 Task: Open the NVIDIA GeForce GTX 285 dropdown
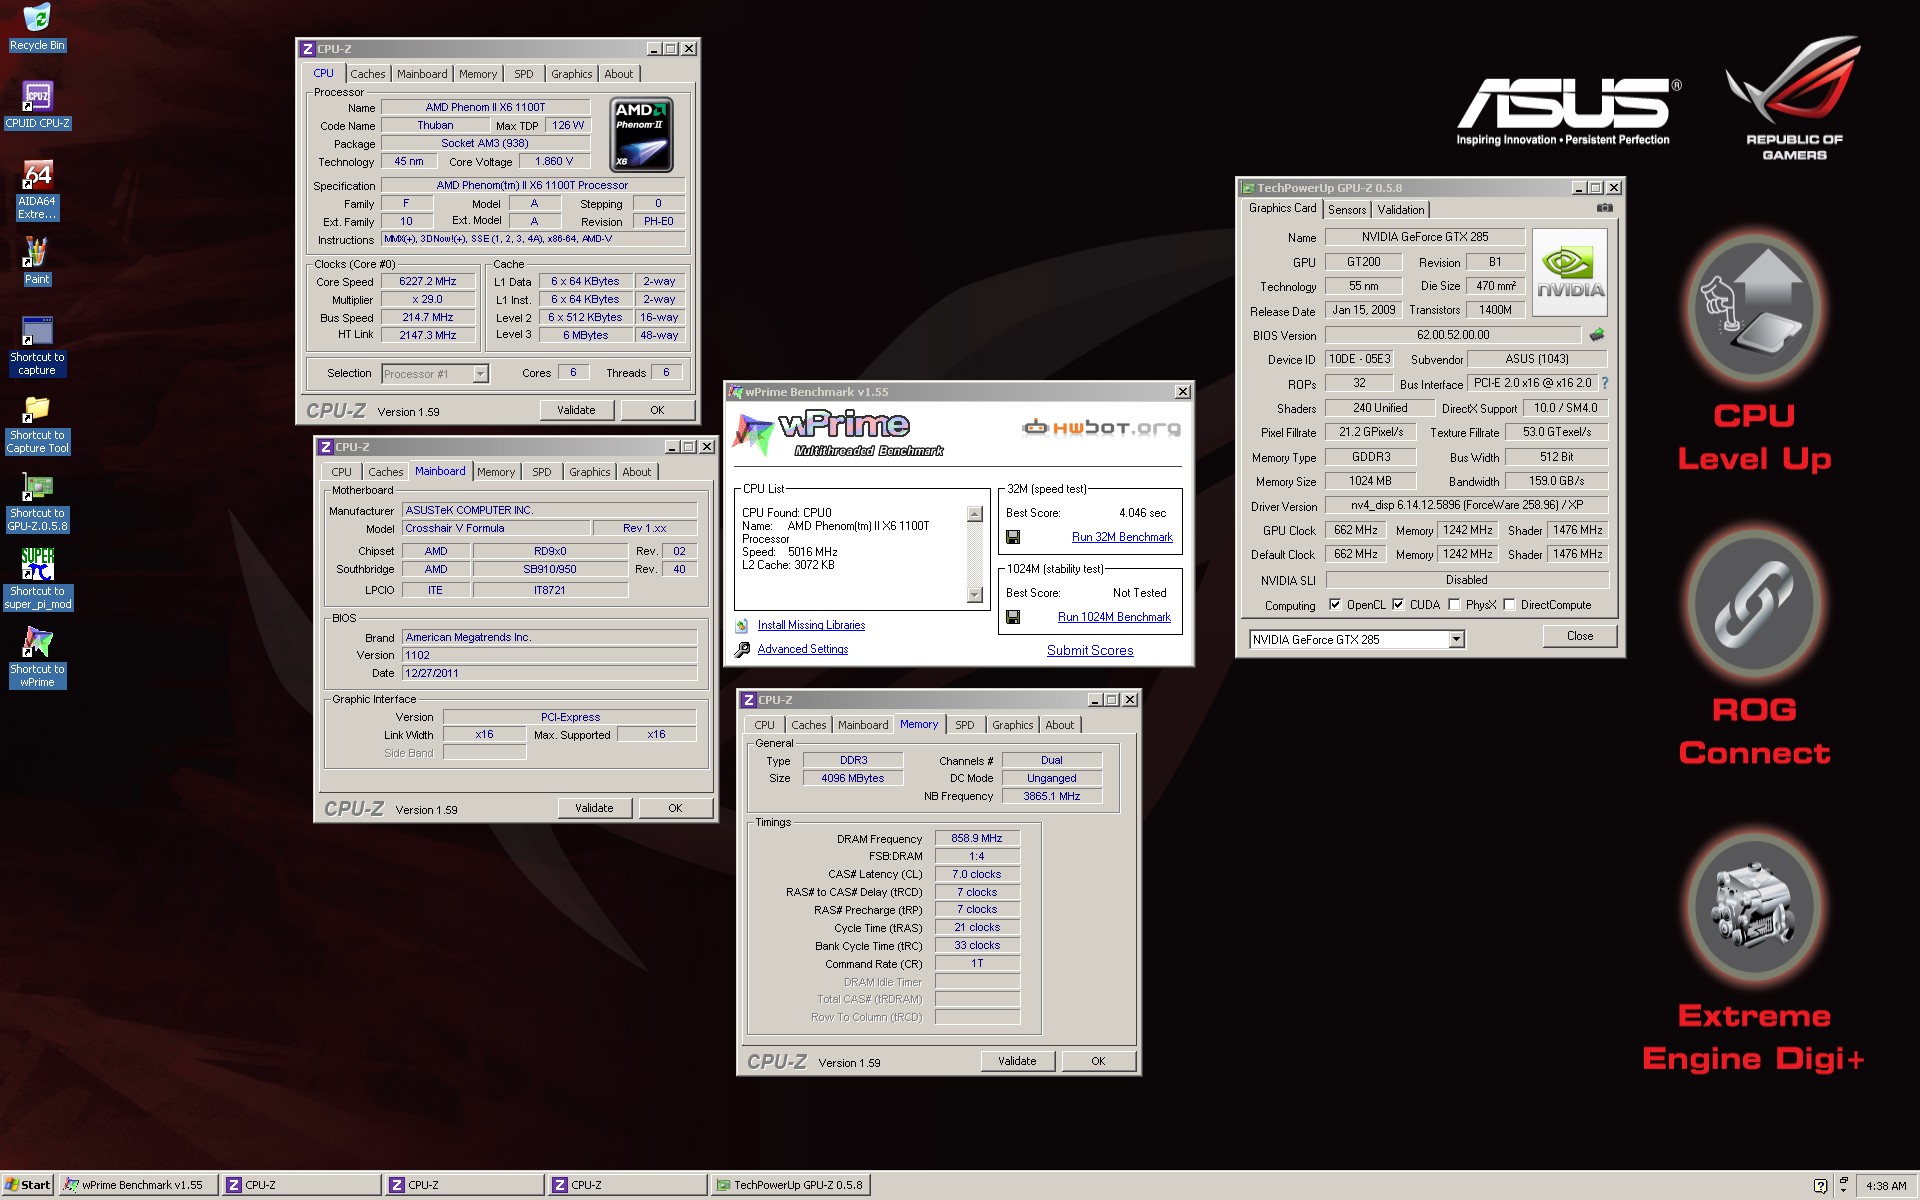click(x=1456, y=639)
